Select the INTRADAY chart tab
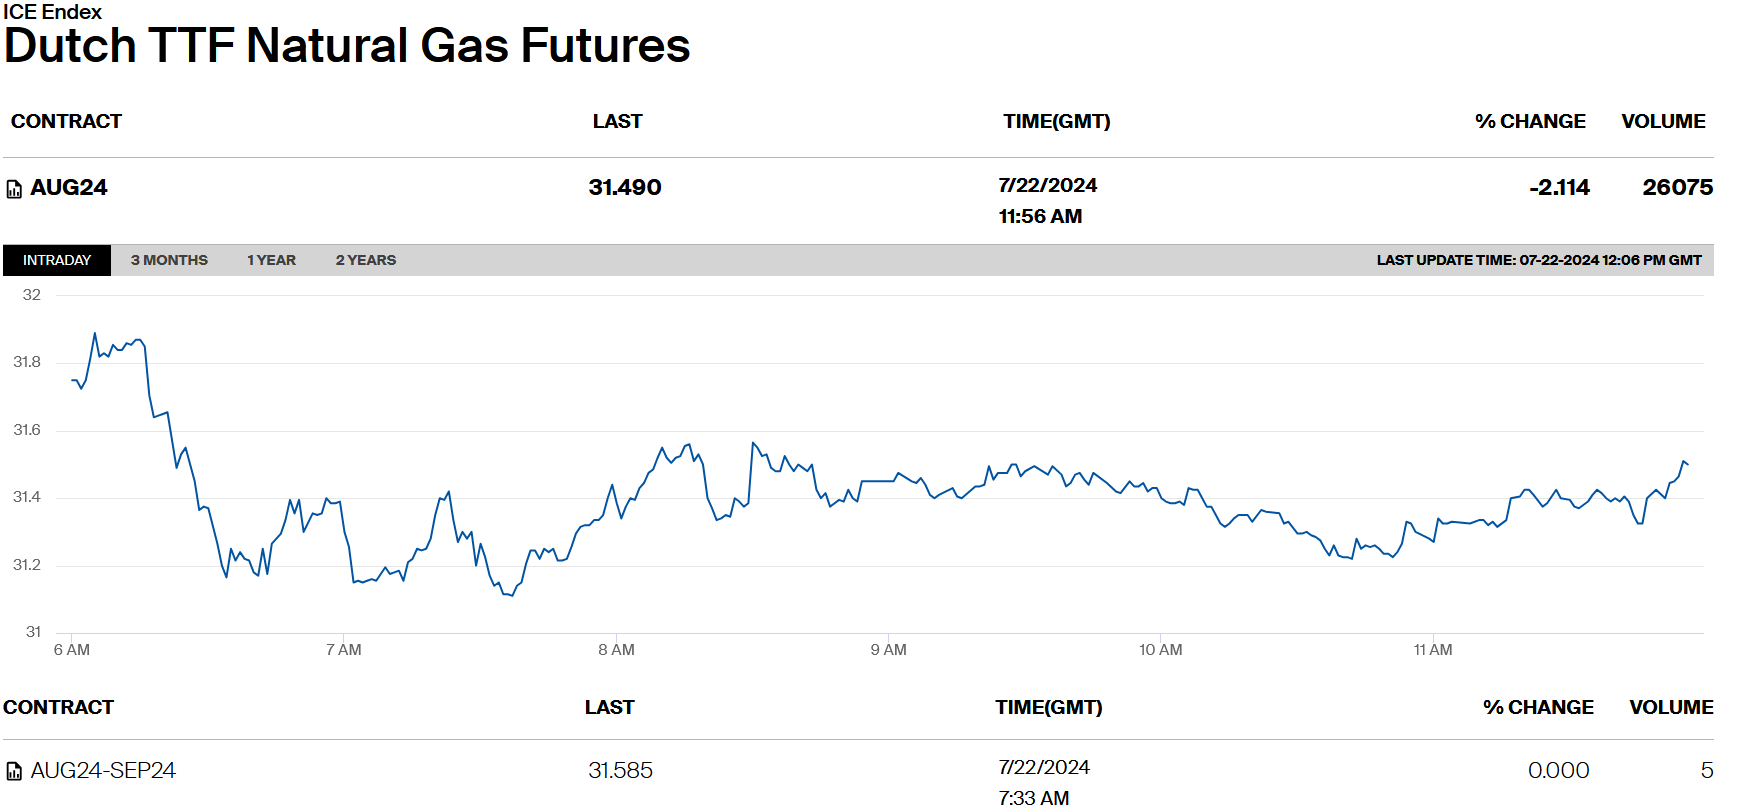Image resolution: width=1751 pixels, height=812 pixels. pyautogui.click(x=57, y=260)
